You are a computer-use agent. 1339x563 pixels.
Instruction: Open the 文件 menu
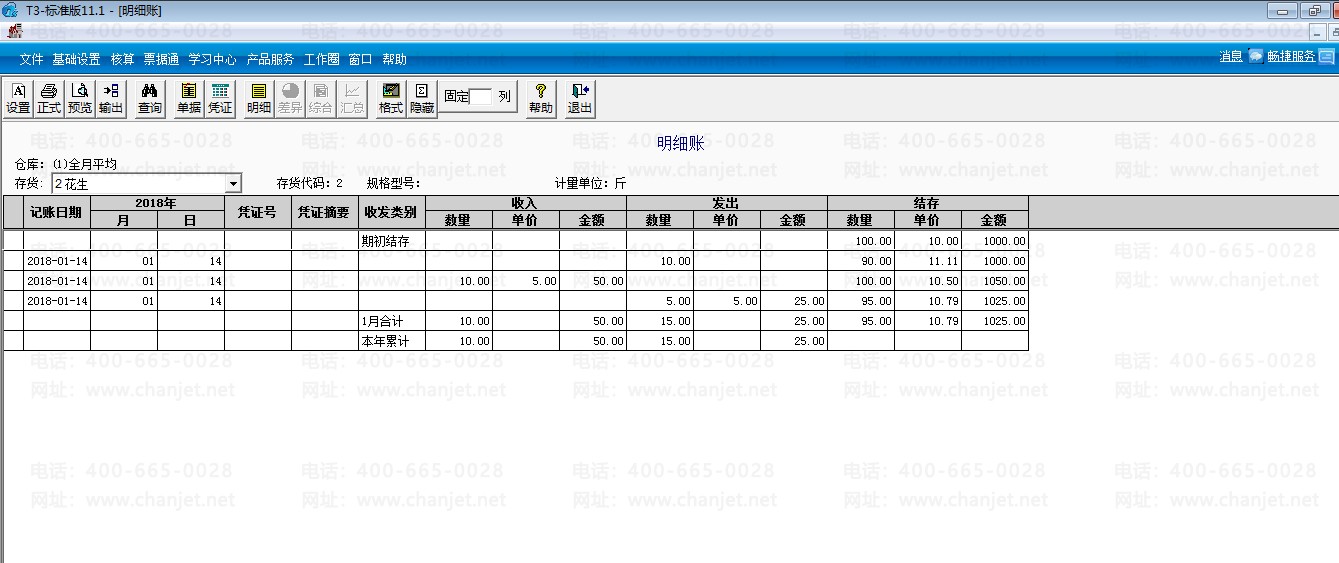(x=31, y=60)
